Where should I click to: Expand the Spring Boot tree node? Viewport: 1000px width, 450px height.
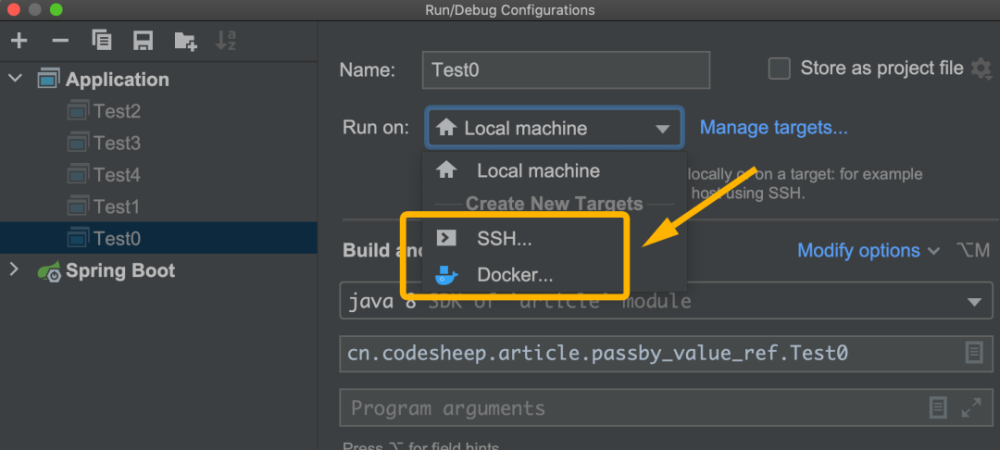coord(15,270)
